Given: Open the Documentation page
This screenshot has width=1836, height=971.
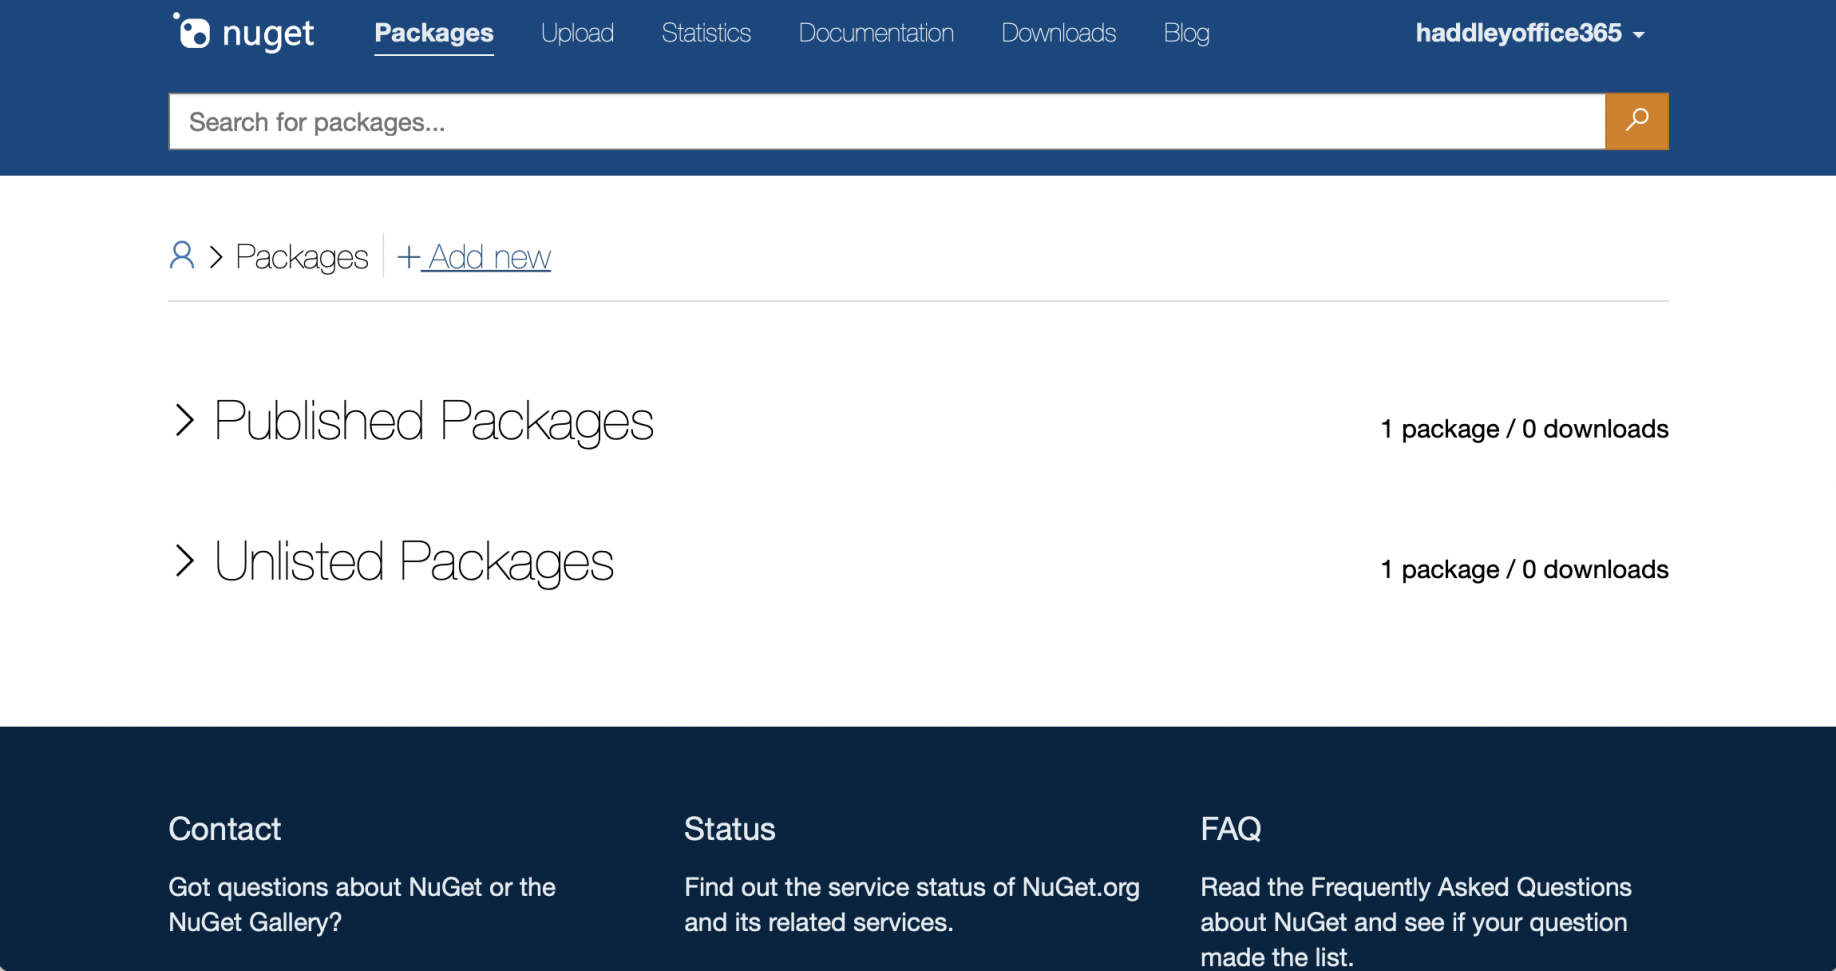Looking at the screenshot, I should pyautogui.click(x=876, y=33).
